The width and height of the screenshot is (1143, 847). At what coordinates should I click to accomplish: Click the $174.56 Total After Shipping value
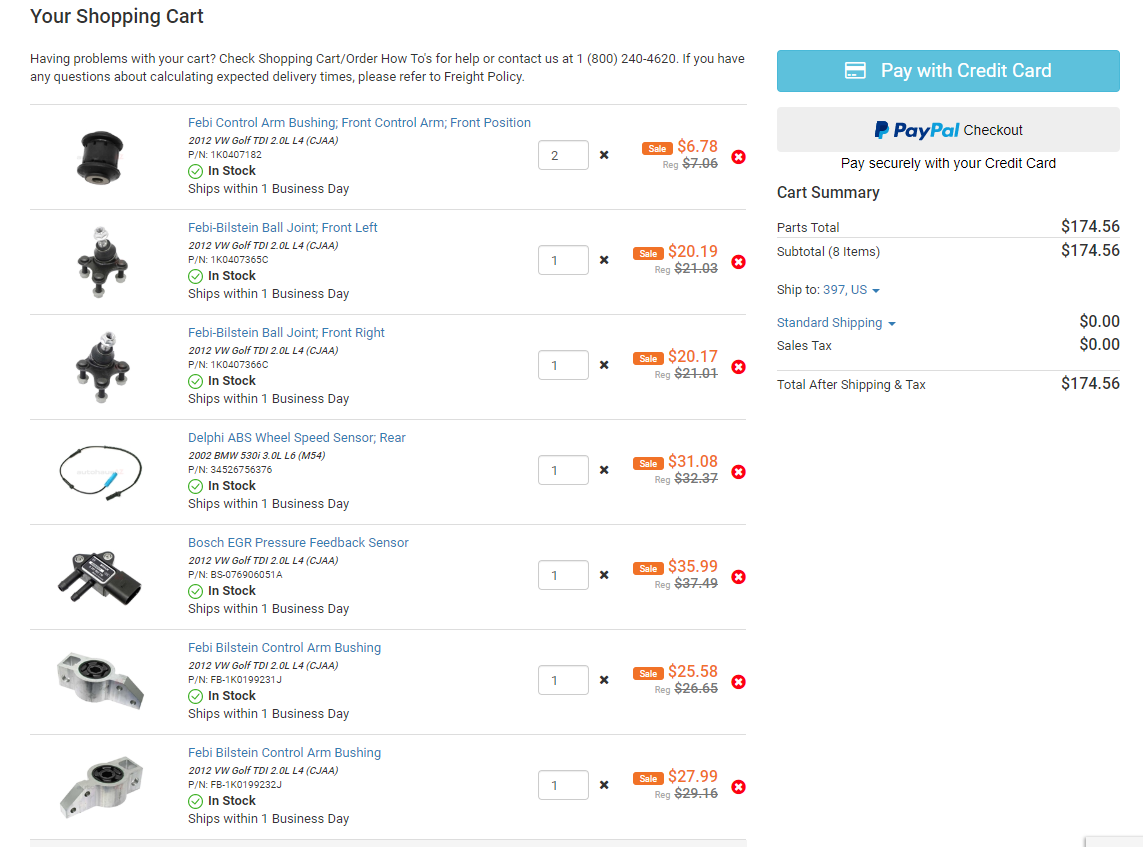[x=1090, y=383]
